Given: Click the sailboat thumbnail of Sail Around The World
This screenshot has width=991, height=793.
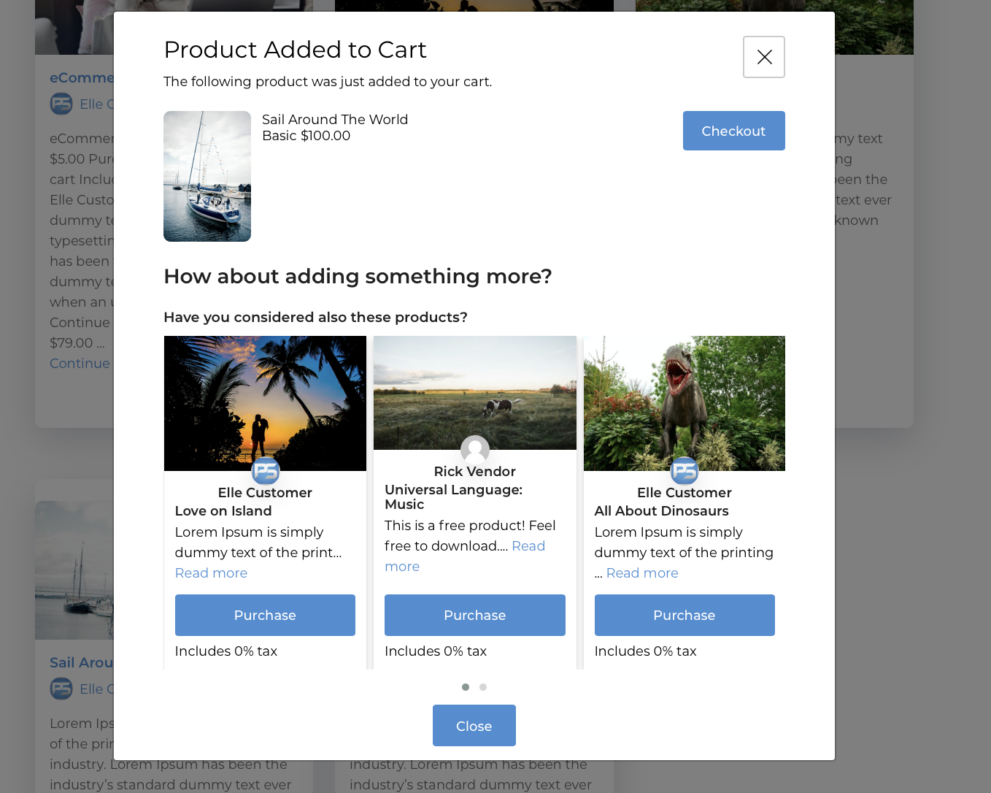Looking at the screenshot, I should [206, 176].
